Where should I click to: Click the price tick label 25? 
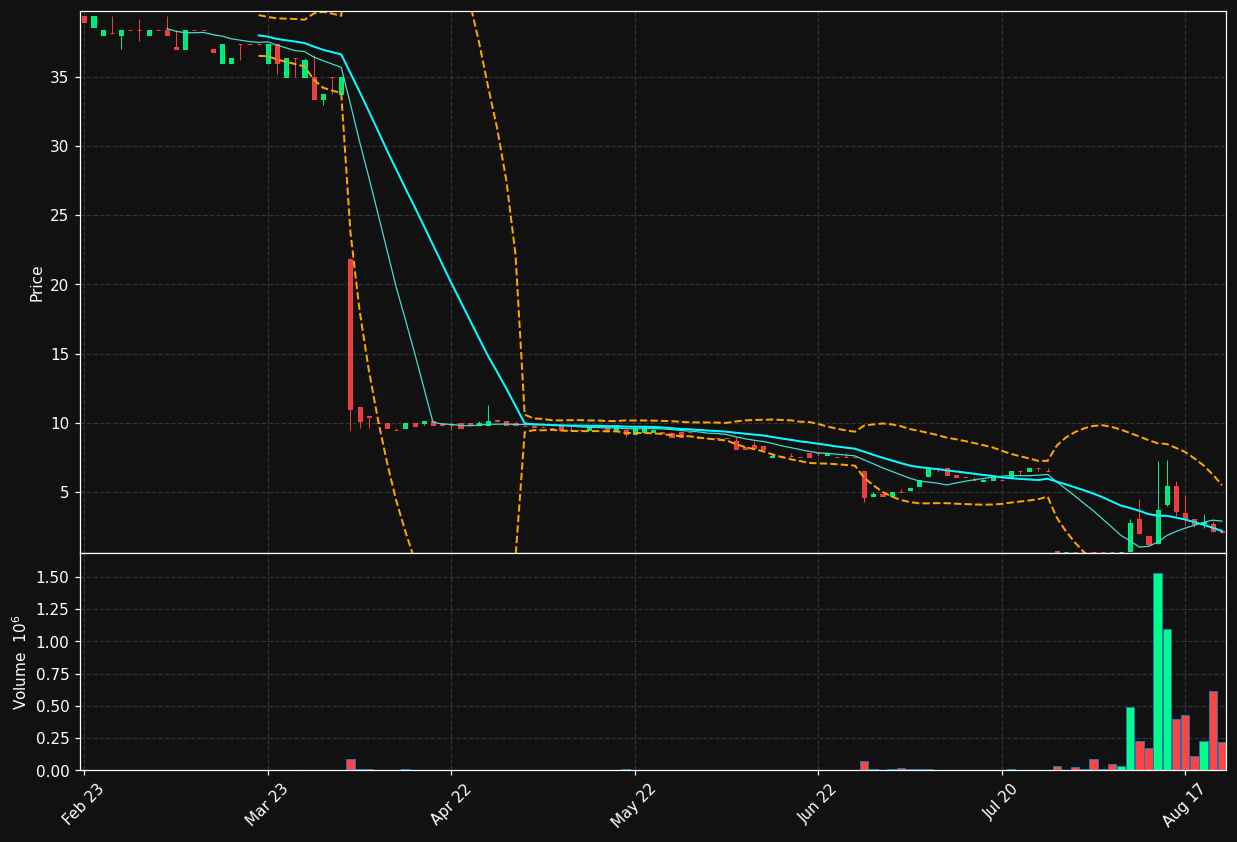(58, 215)
